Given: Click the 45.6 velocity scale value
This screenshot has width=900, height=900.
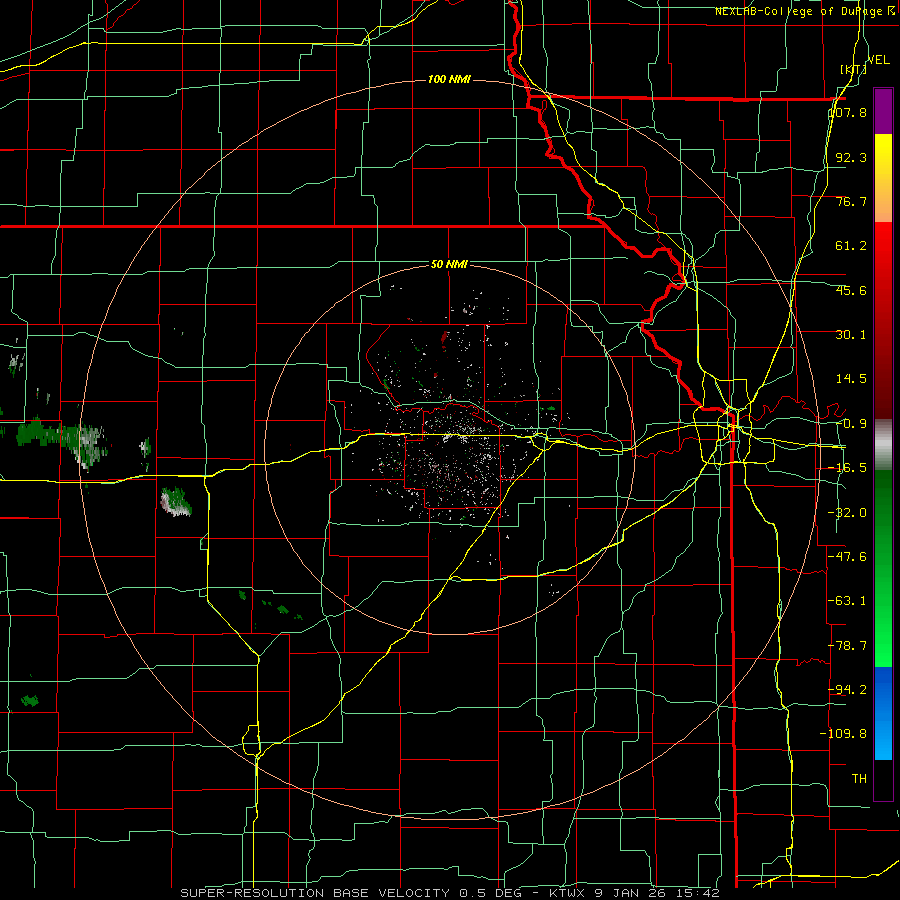Looking at the screenshot, I should click(x=851, y=290).
